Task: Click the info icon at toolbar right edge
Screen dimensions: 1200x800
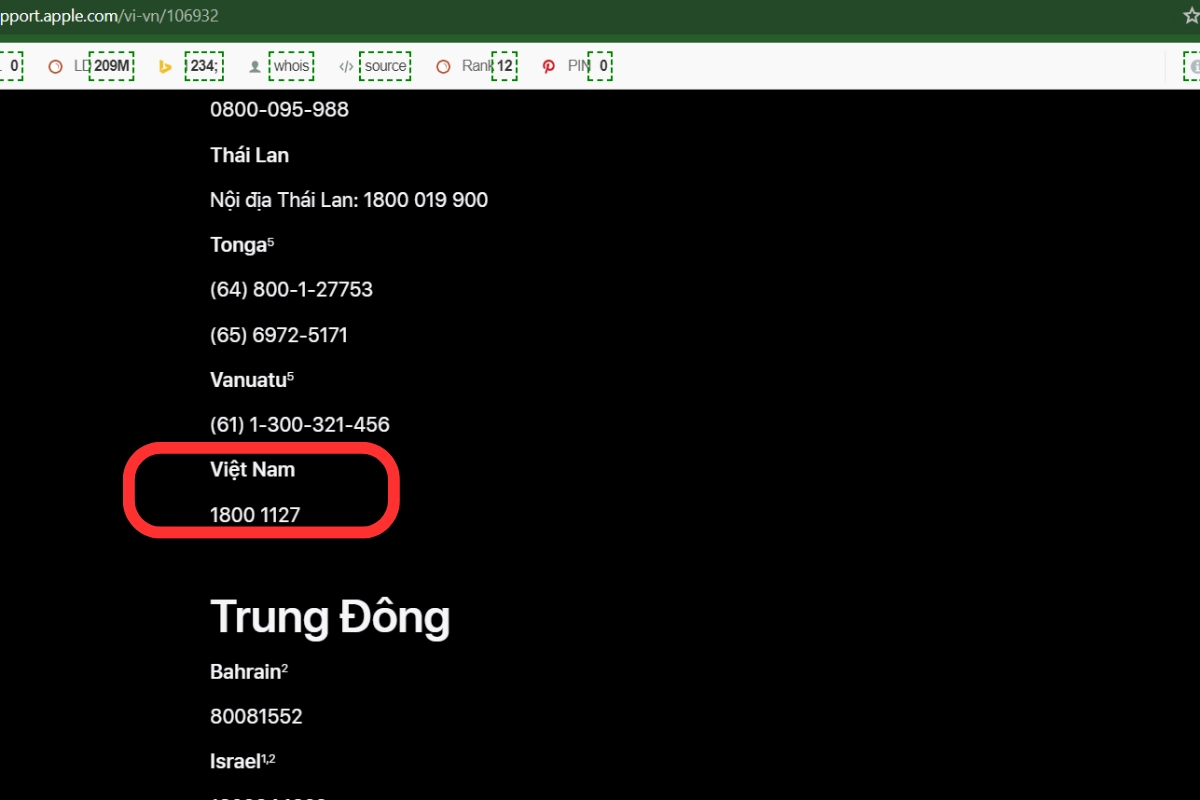Action: tap(1192, 67)
